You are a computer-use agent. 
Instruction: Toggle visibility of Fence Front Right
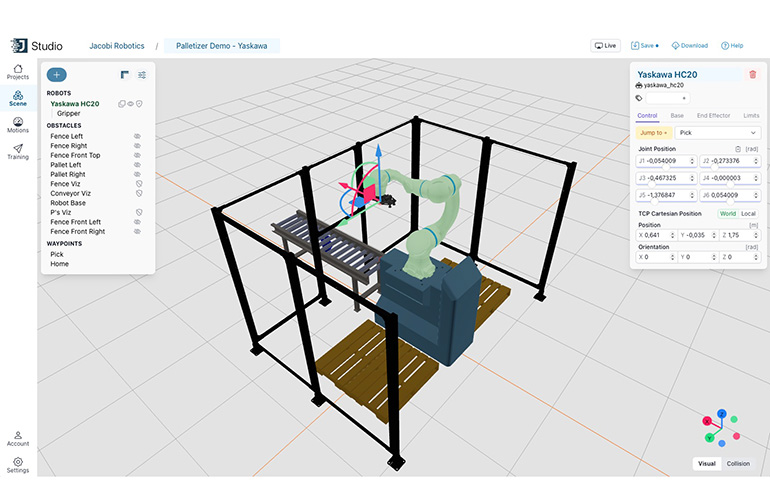point(138,231)
